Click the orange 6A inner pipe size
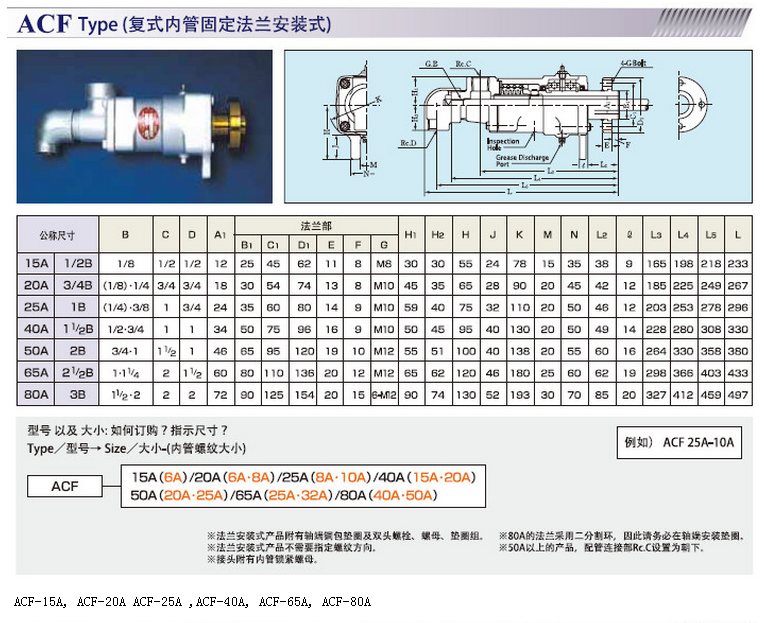Screen dimensions: 764x623 [175, 477]
